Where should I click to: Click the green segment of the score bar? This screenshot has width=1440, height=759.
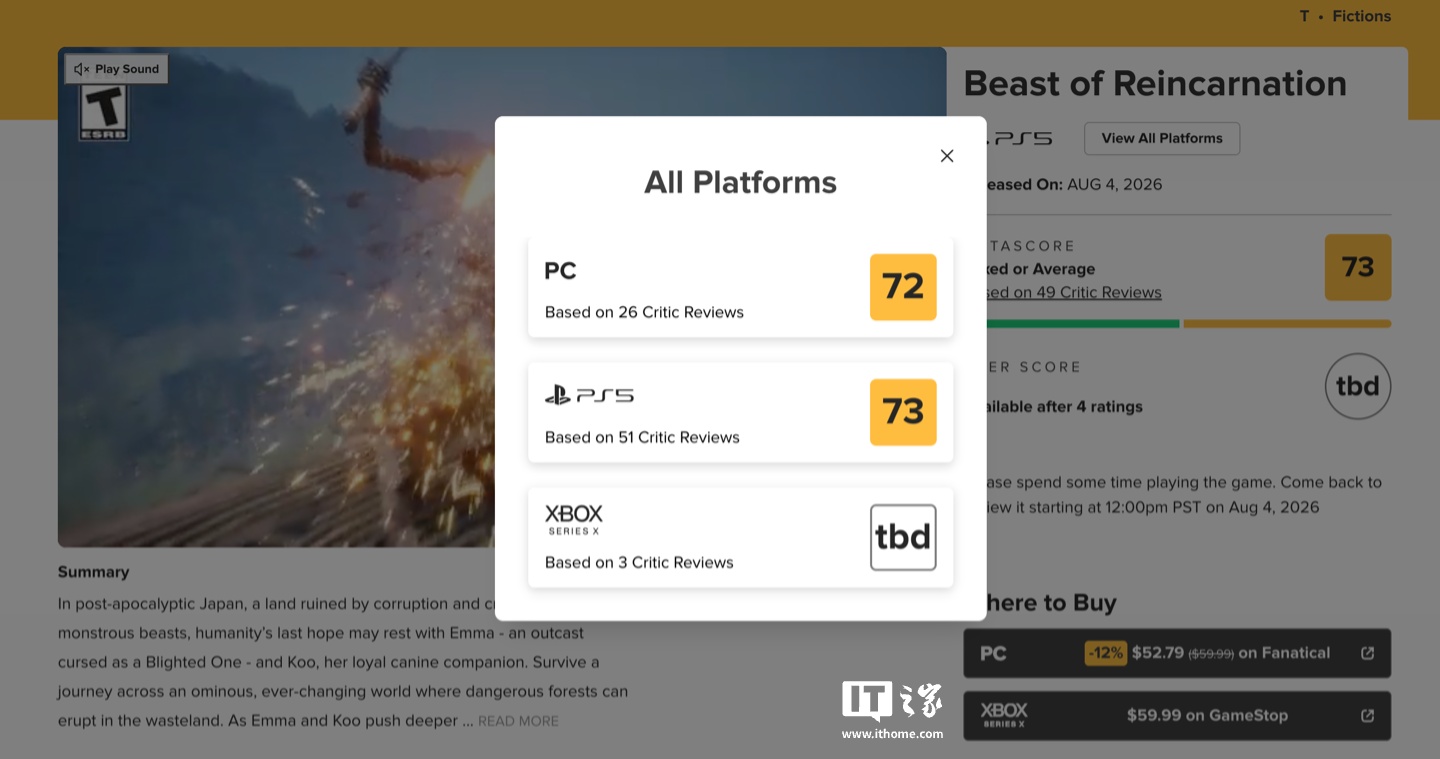coord(1083,324)
